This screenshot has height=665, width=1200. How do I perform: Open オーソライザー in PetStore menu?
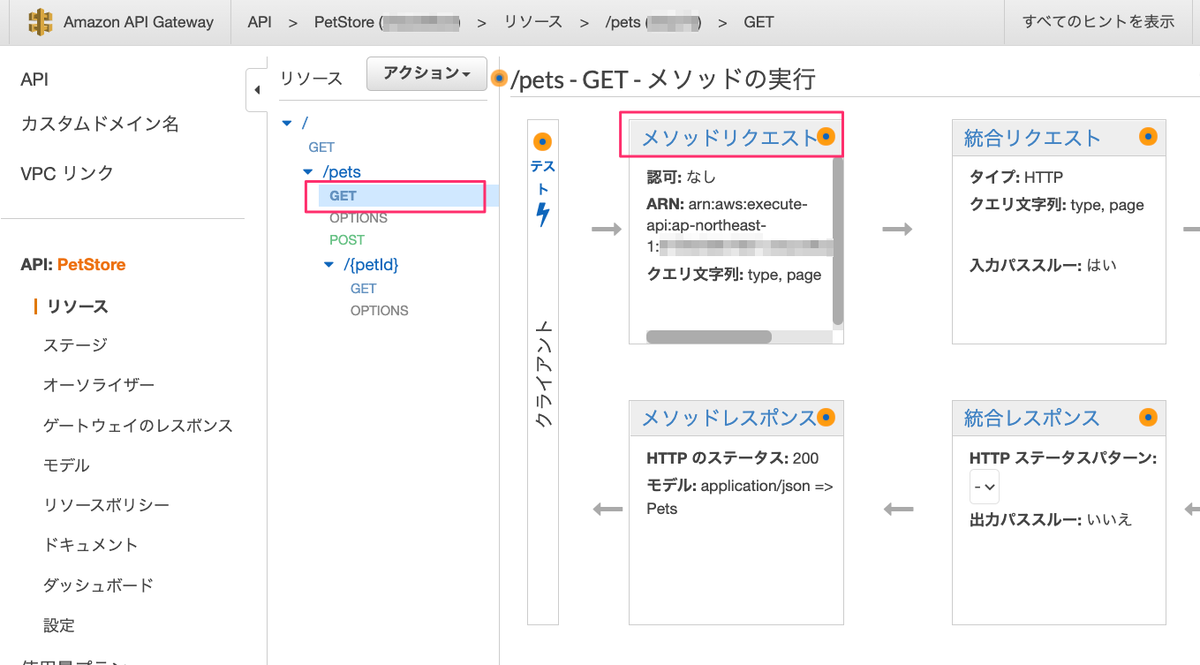point(99,385)
